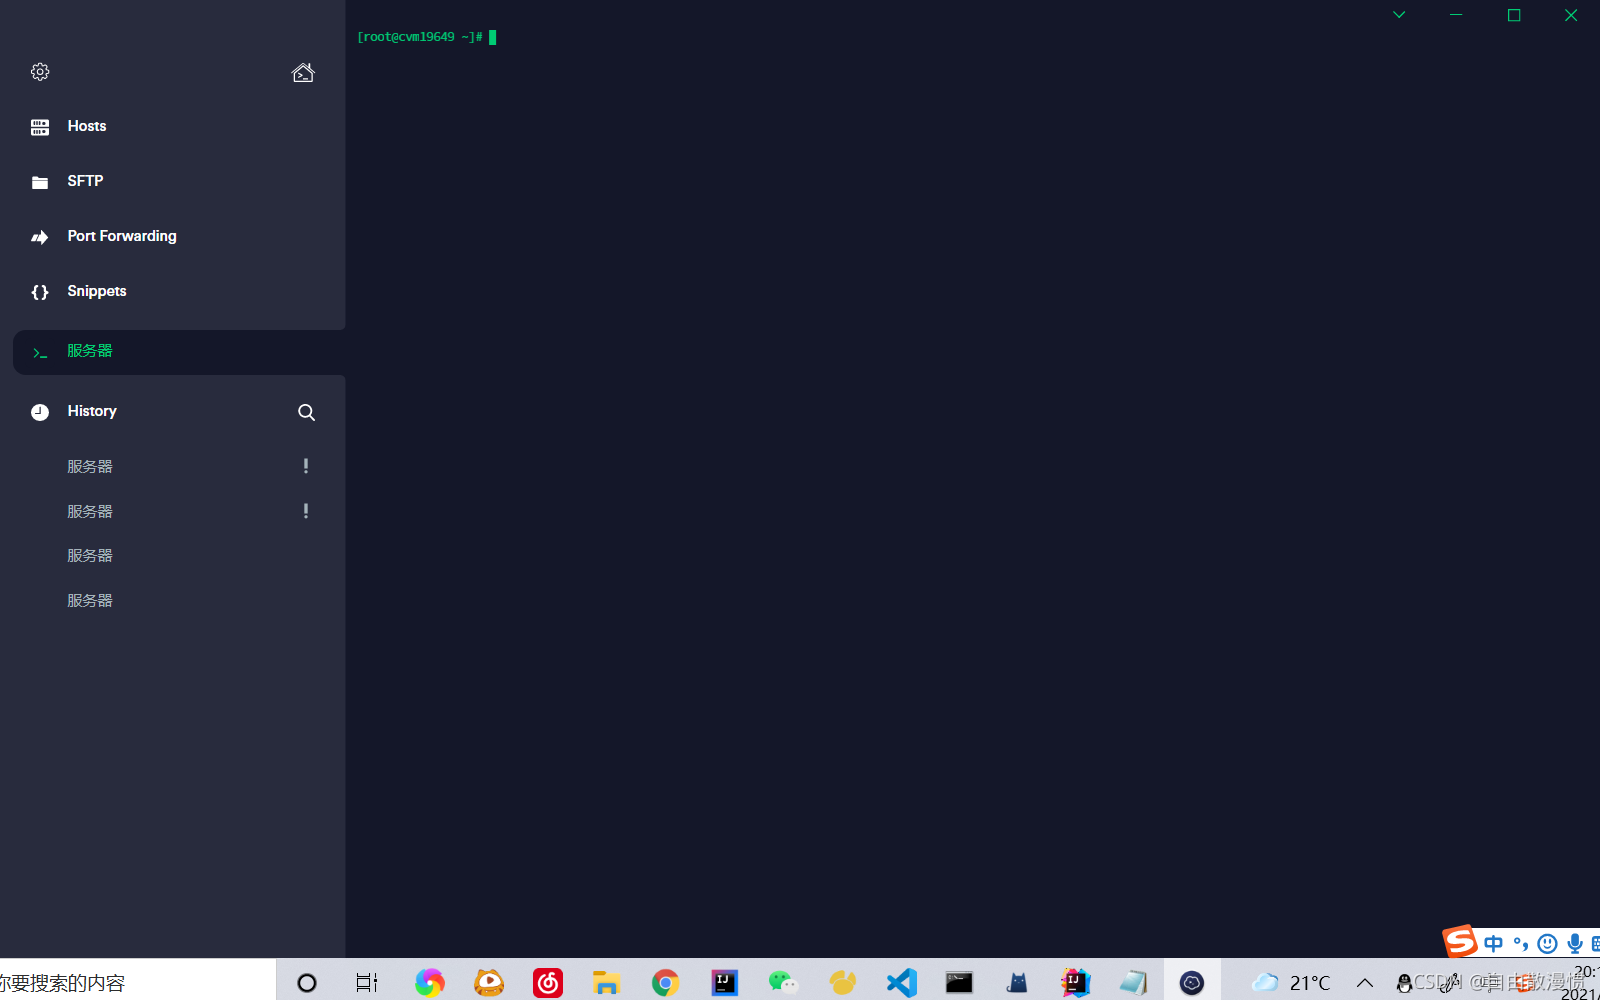The width and height of the screenshot is (1600, 1000).
Task: Click Sogou emoji smiley icon
Action: (x=1548, y=944)
